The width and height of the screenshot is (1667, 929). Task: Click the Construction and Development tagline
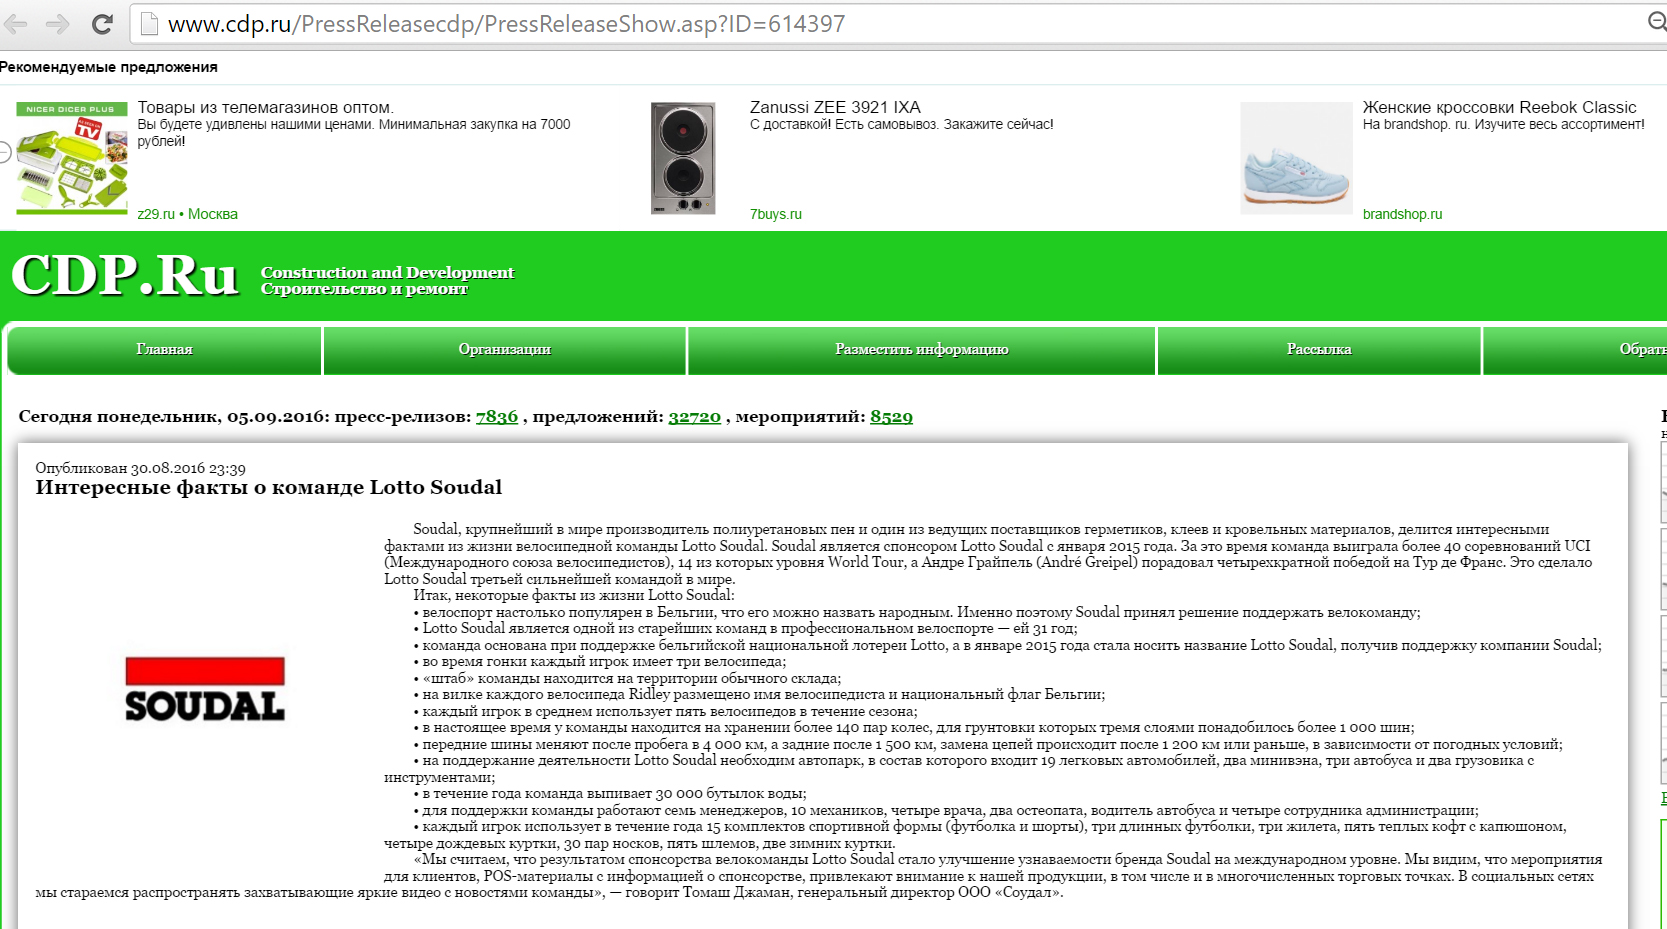coord(387,272)
